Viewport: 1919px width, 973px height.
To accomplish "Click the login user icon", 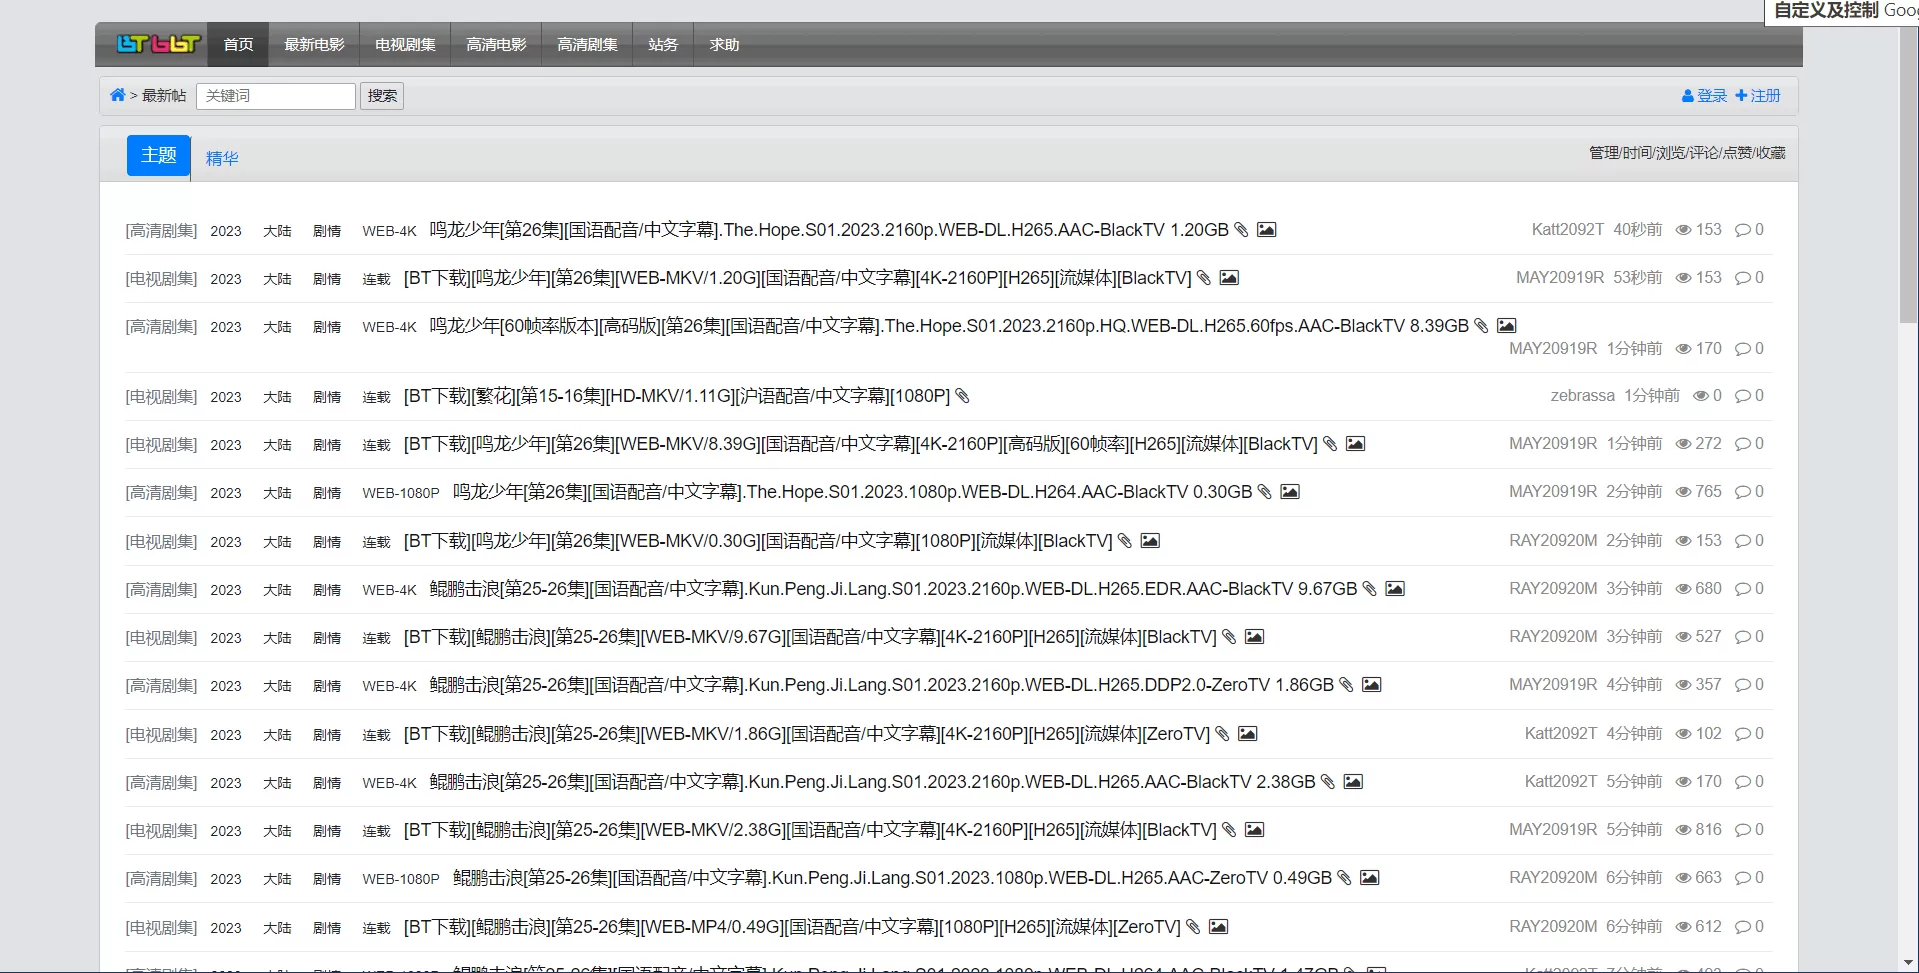I will point(1687,96).
